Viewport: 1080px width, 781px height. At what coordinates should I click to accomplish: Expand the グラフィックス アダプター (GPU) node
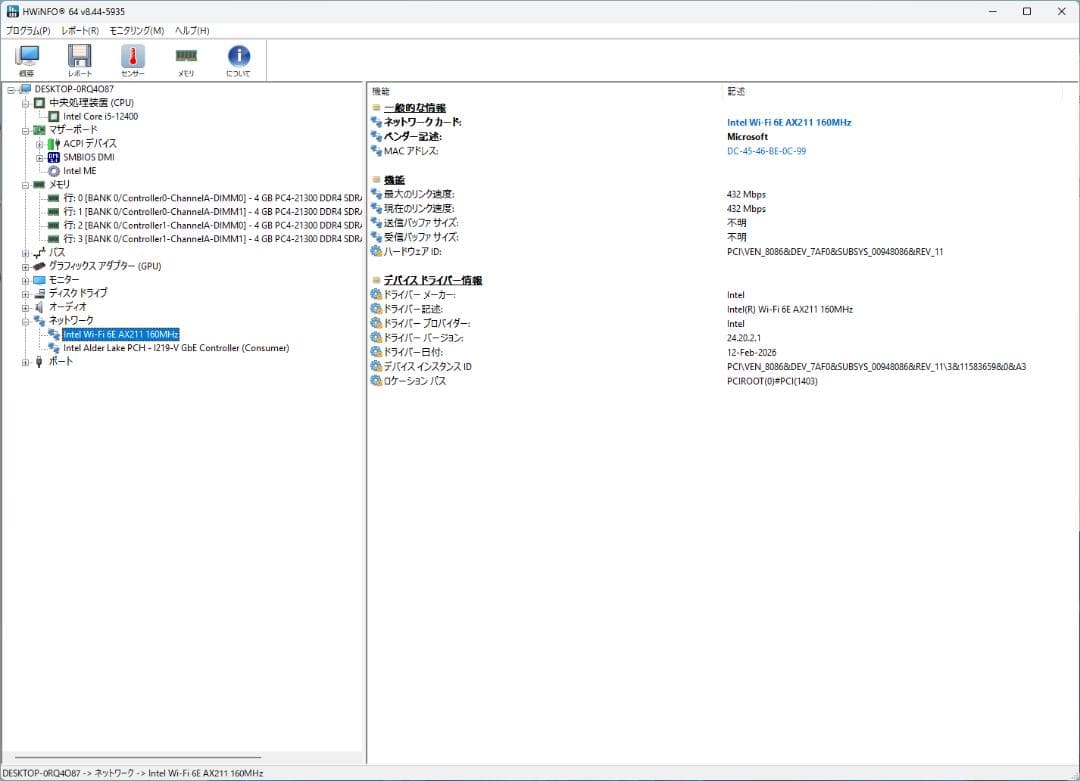pos(25,267)
